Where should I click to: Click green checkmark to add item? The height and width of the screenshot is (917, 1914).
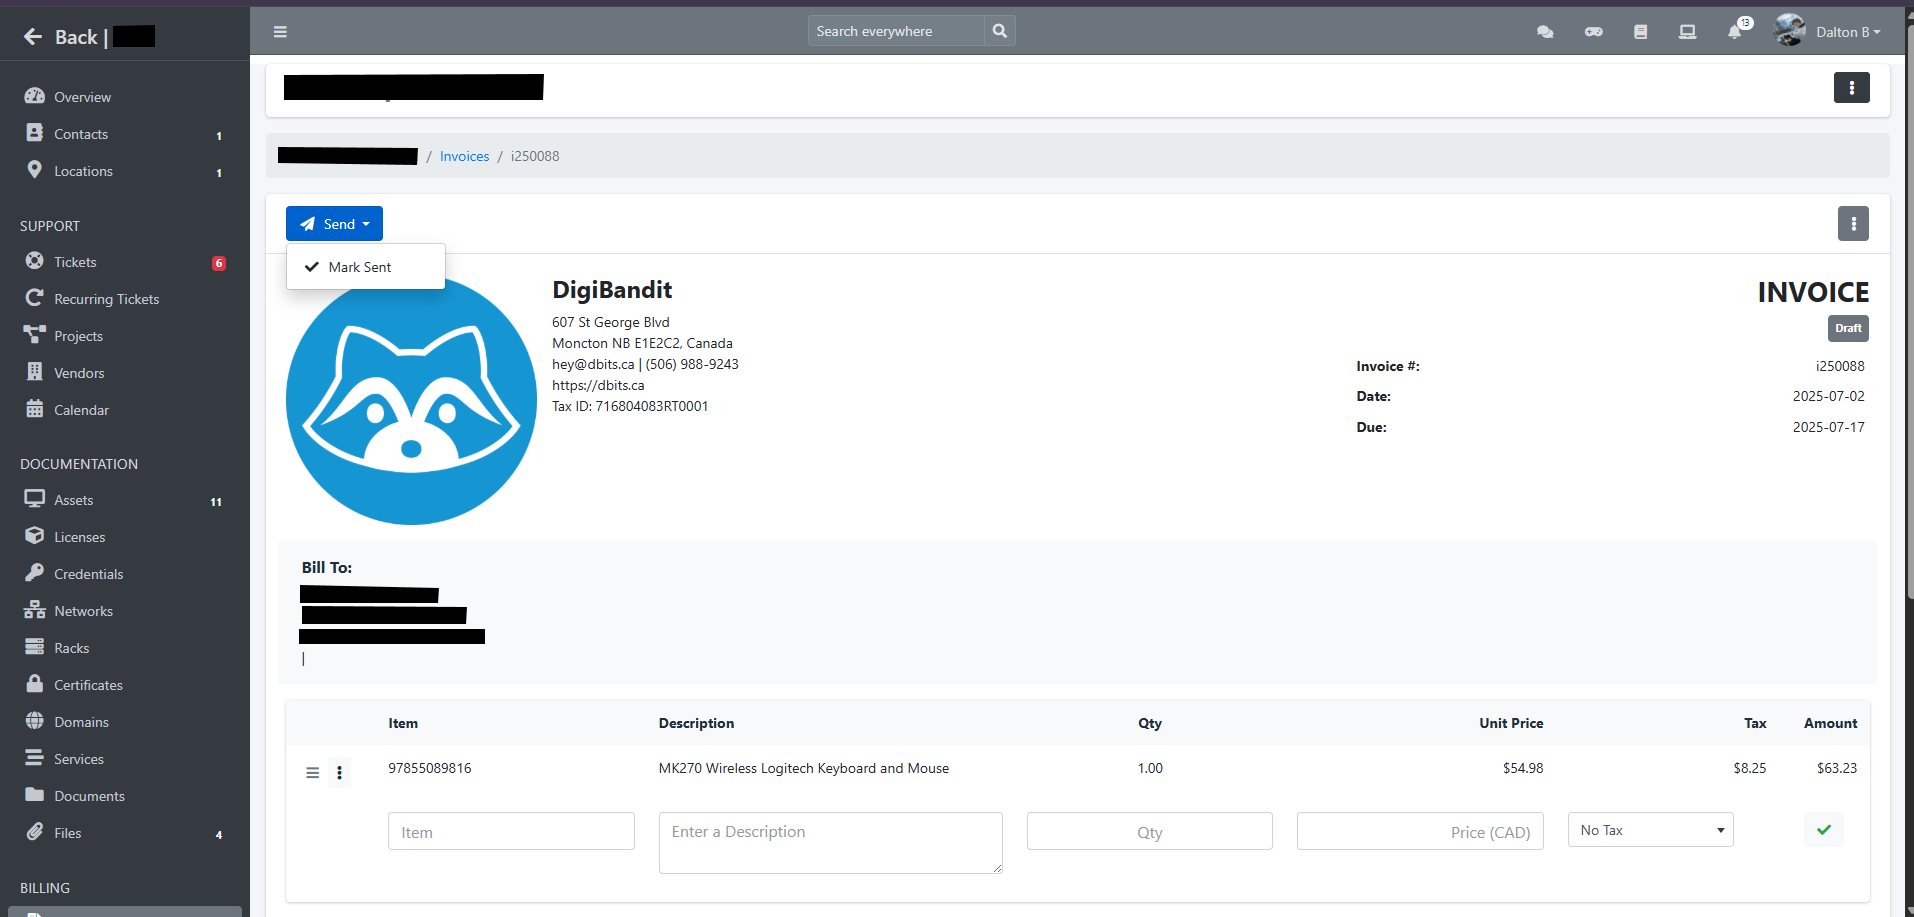pos(1823,830)
